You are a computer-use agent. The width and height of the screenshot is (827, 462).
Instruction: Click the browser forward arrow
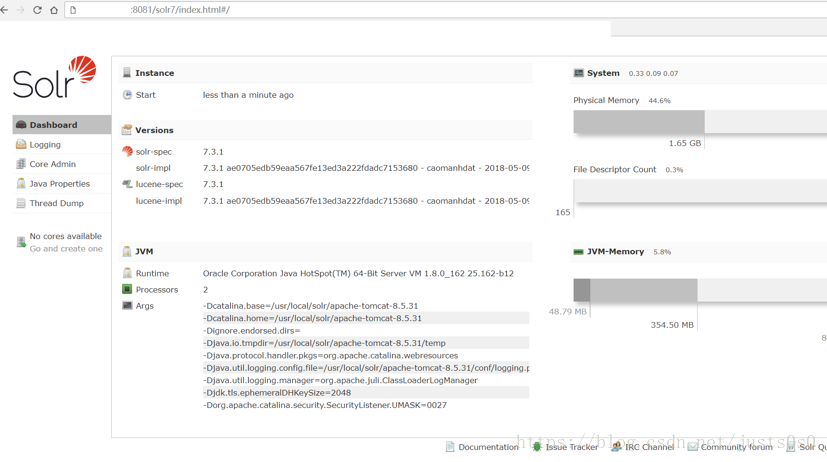point(21,10)
